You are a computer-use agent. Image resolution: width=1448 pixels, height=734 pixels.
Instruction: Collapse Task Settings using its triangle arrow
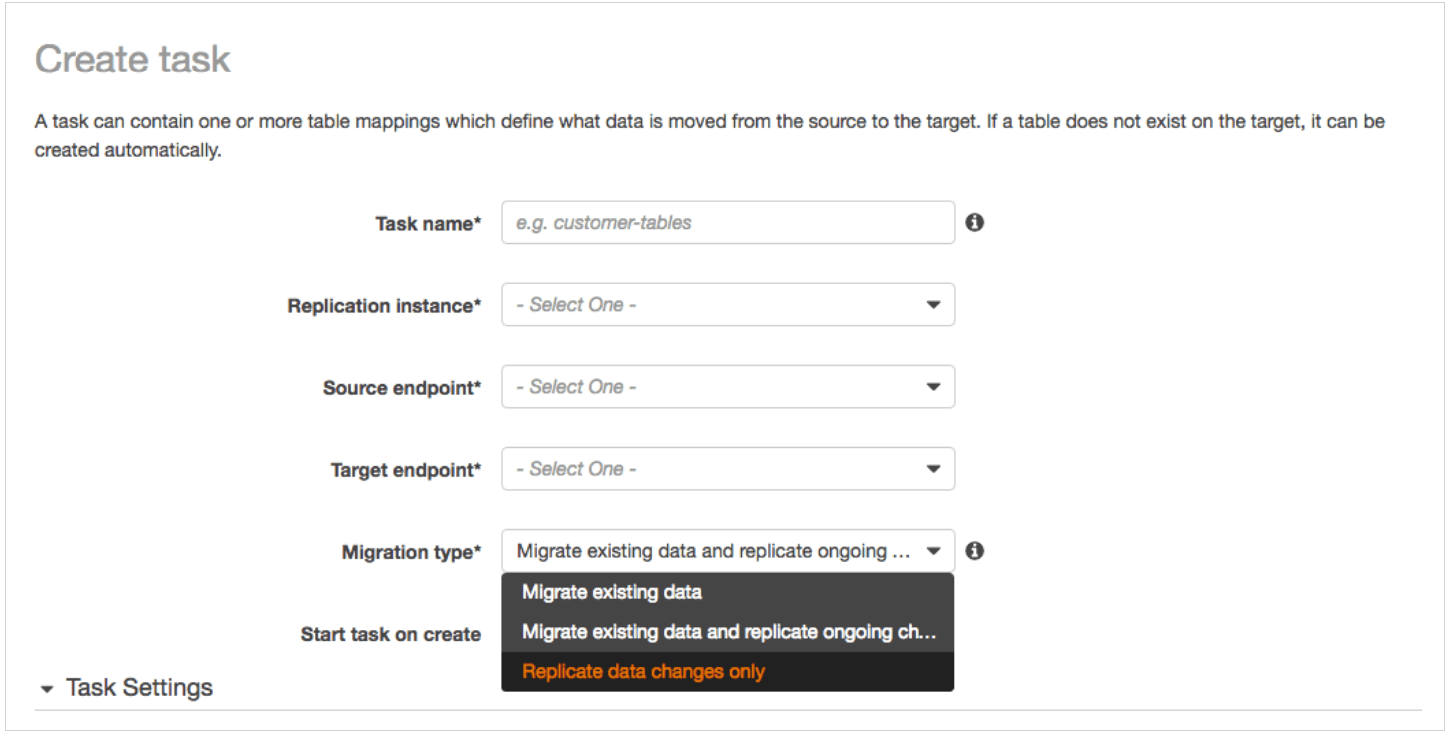coord(46,689)
